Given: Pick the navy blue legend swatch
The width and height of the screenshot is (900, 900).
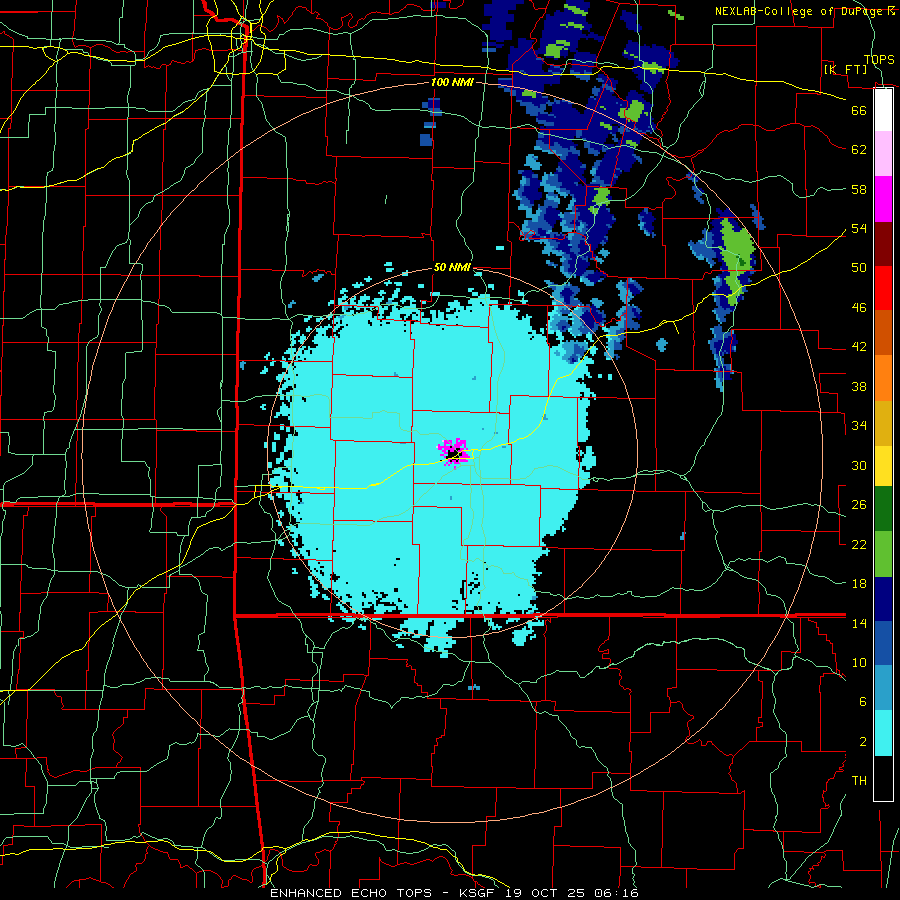Looking at the screenshot, I should click(x=883, y=599).
